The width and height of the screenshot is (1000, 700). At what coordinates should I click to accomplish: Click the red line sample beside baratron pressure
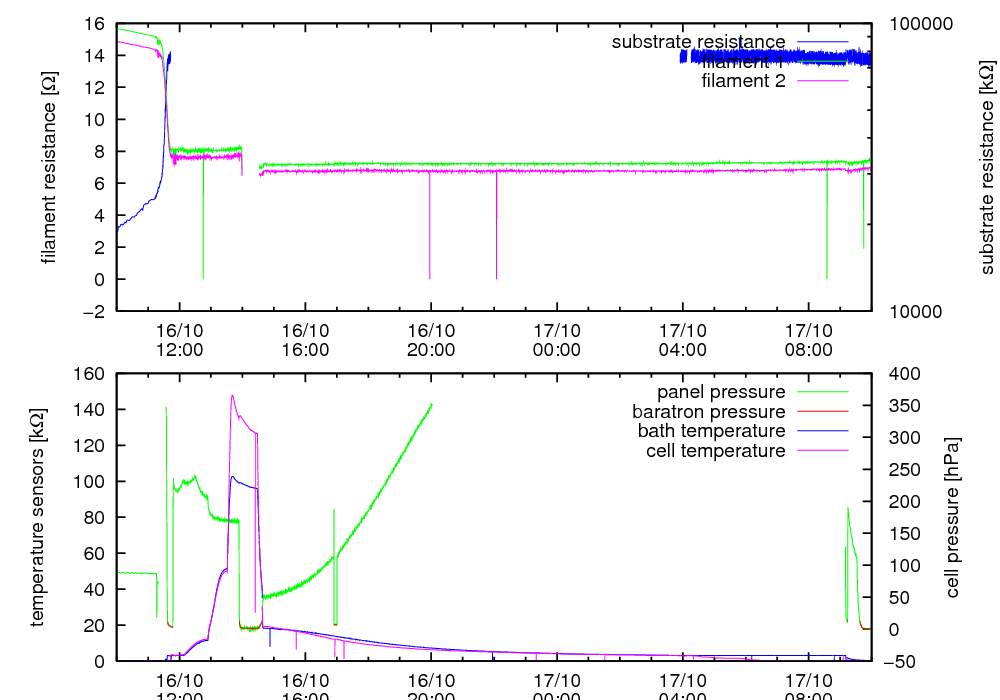pyautogui.click(x=823, y=412)
